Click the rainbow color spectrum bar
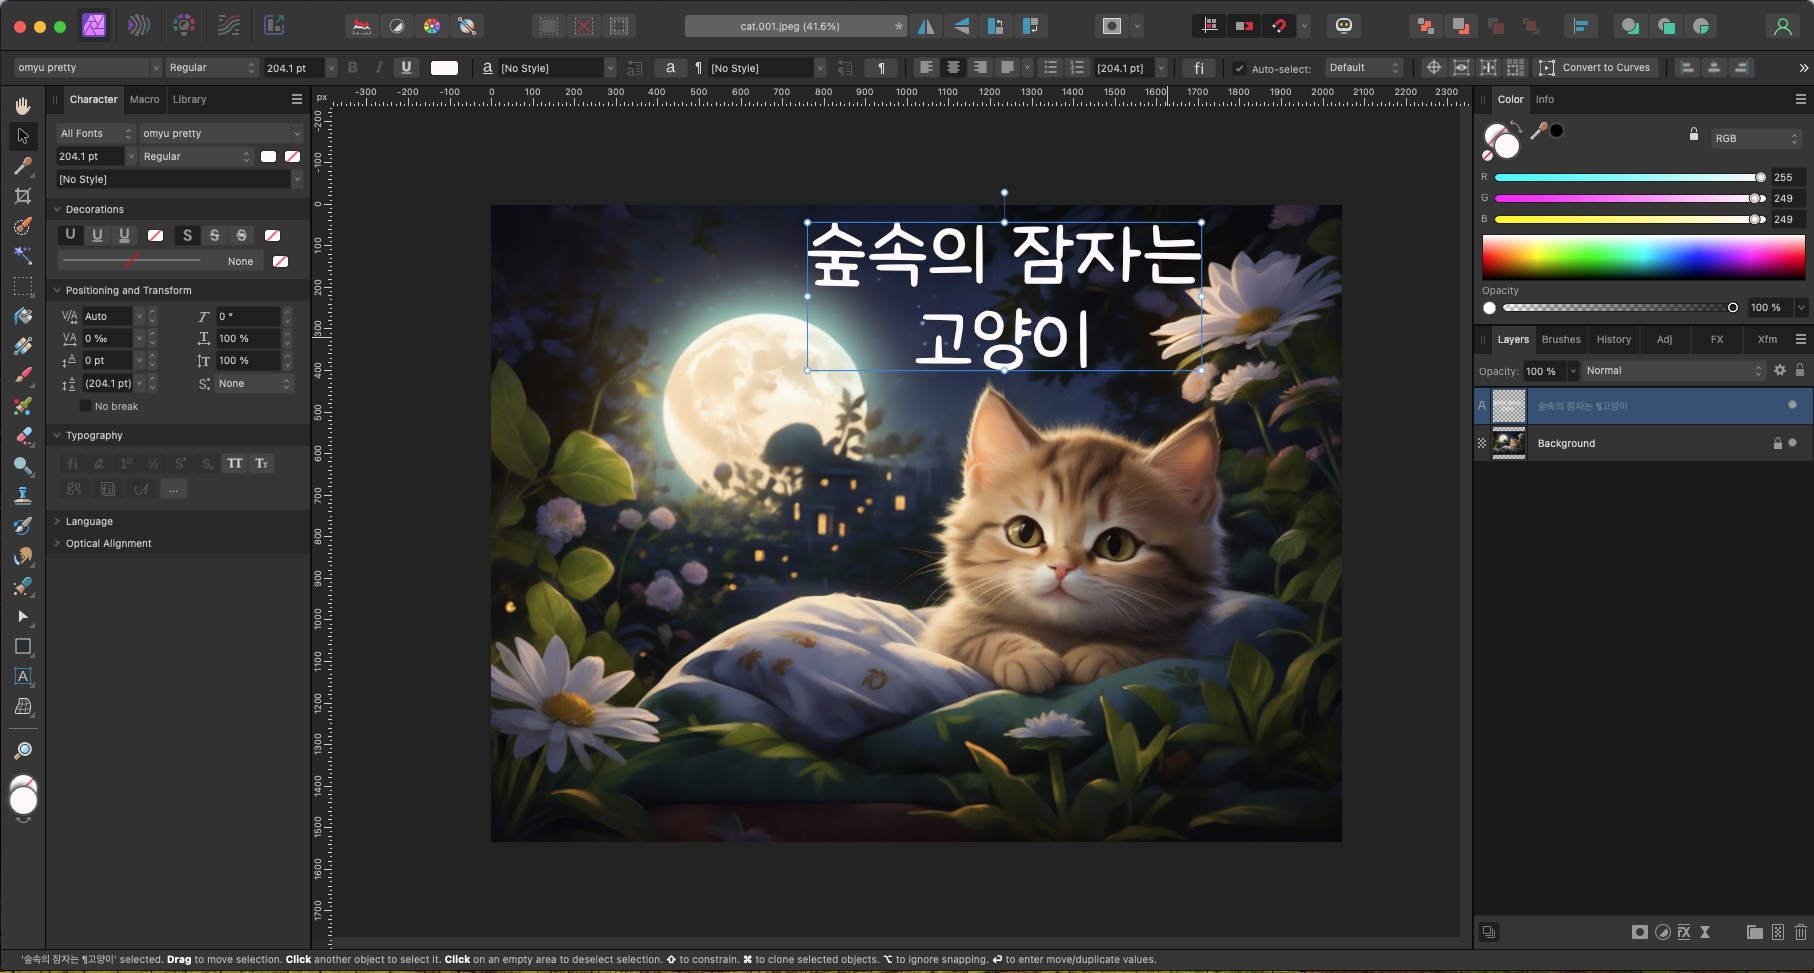The height and width of the screenshot is (973, 1814). coord(1643,257)
